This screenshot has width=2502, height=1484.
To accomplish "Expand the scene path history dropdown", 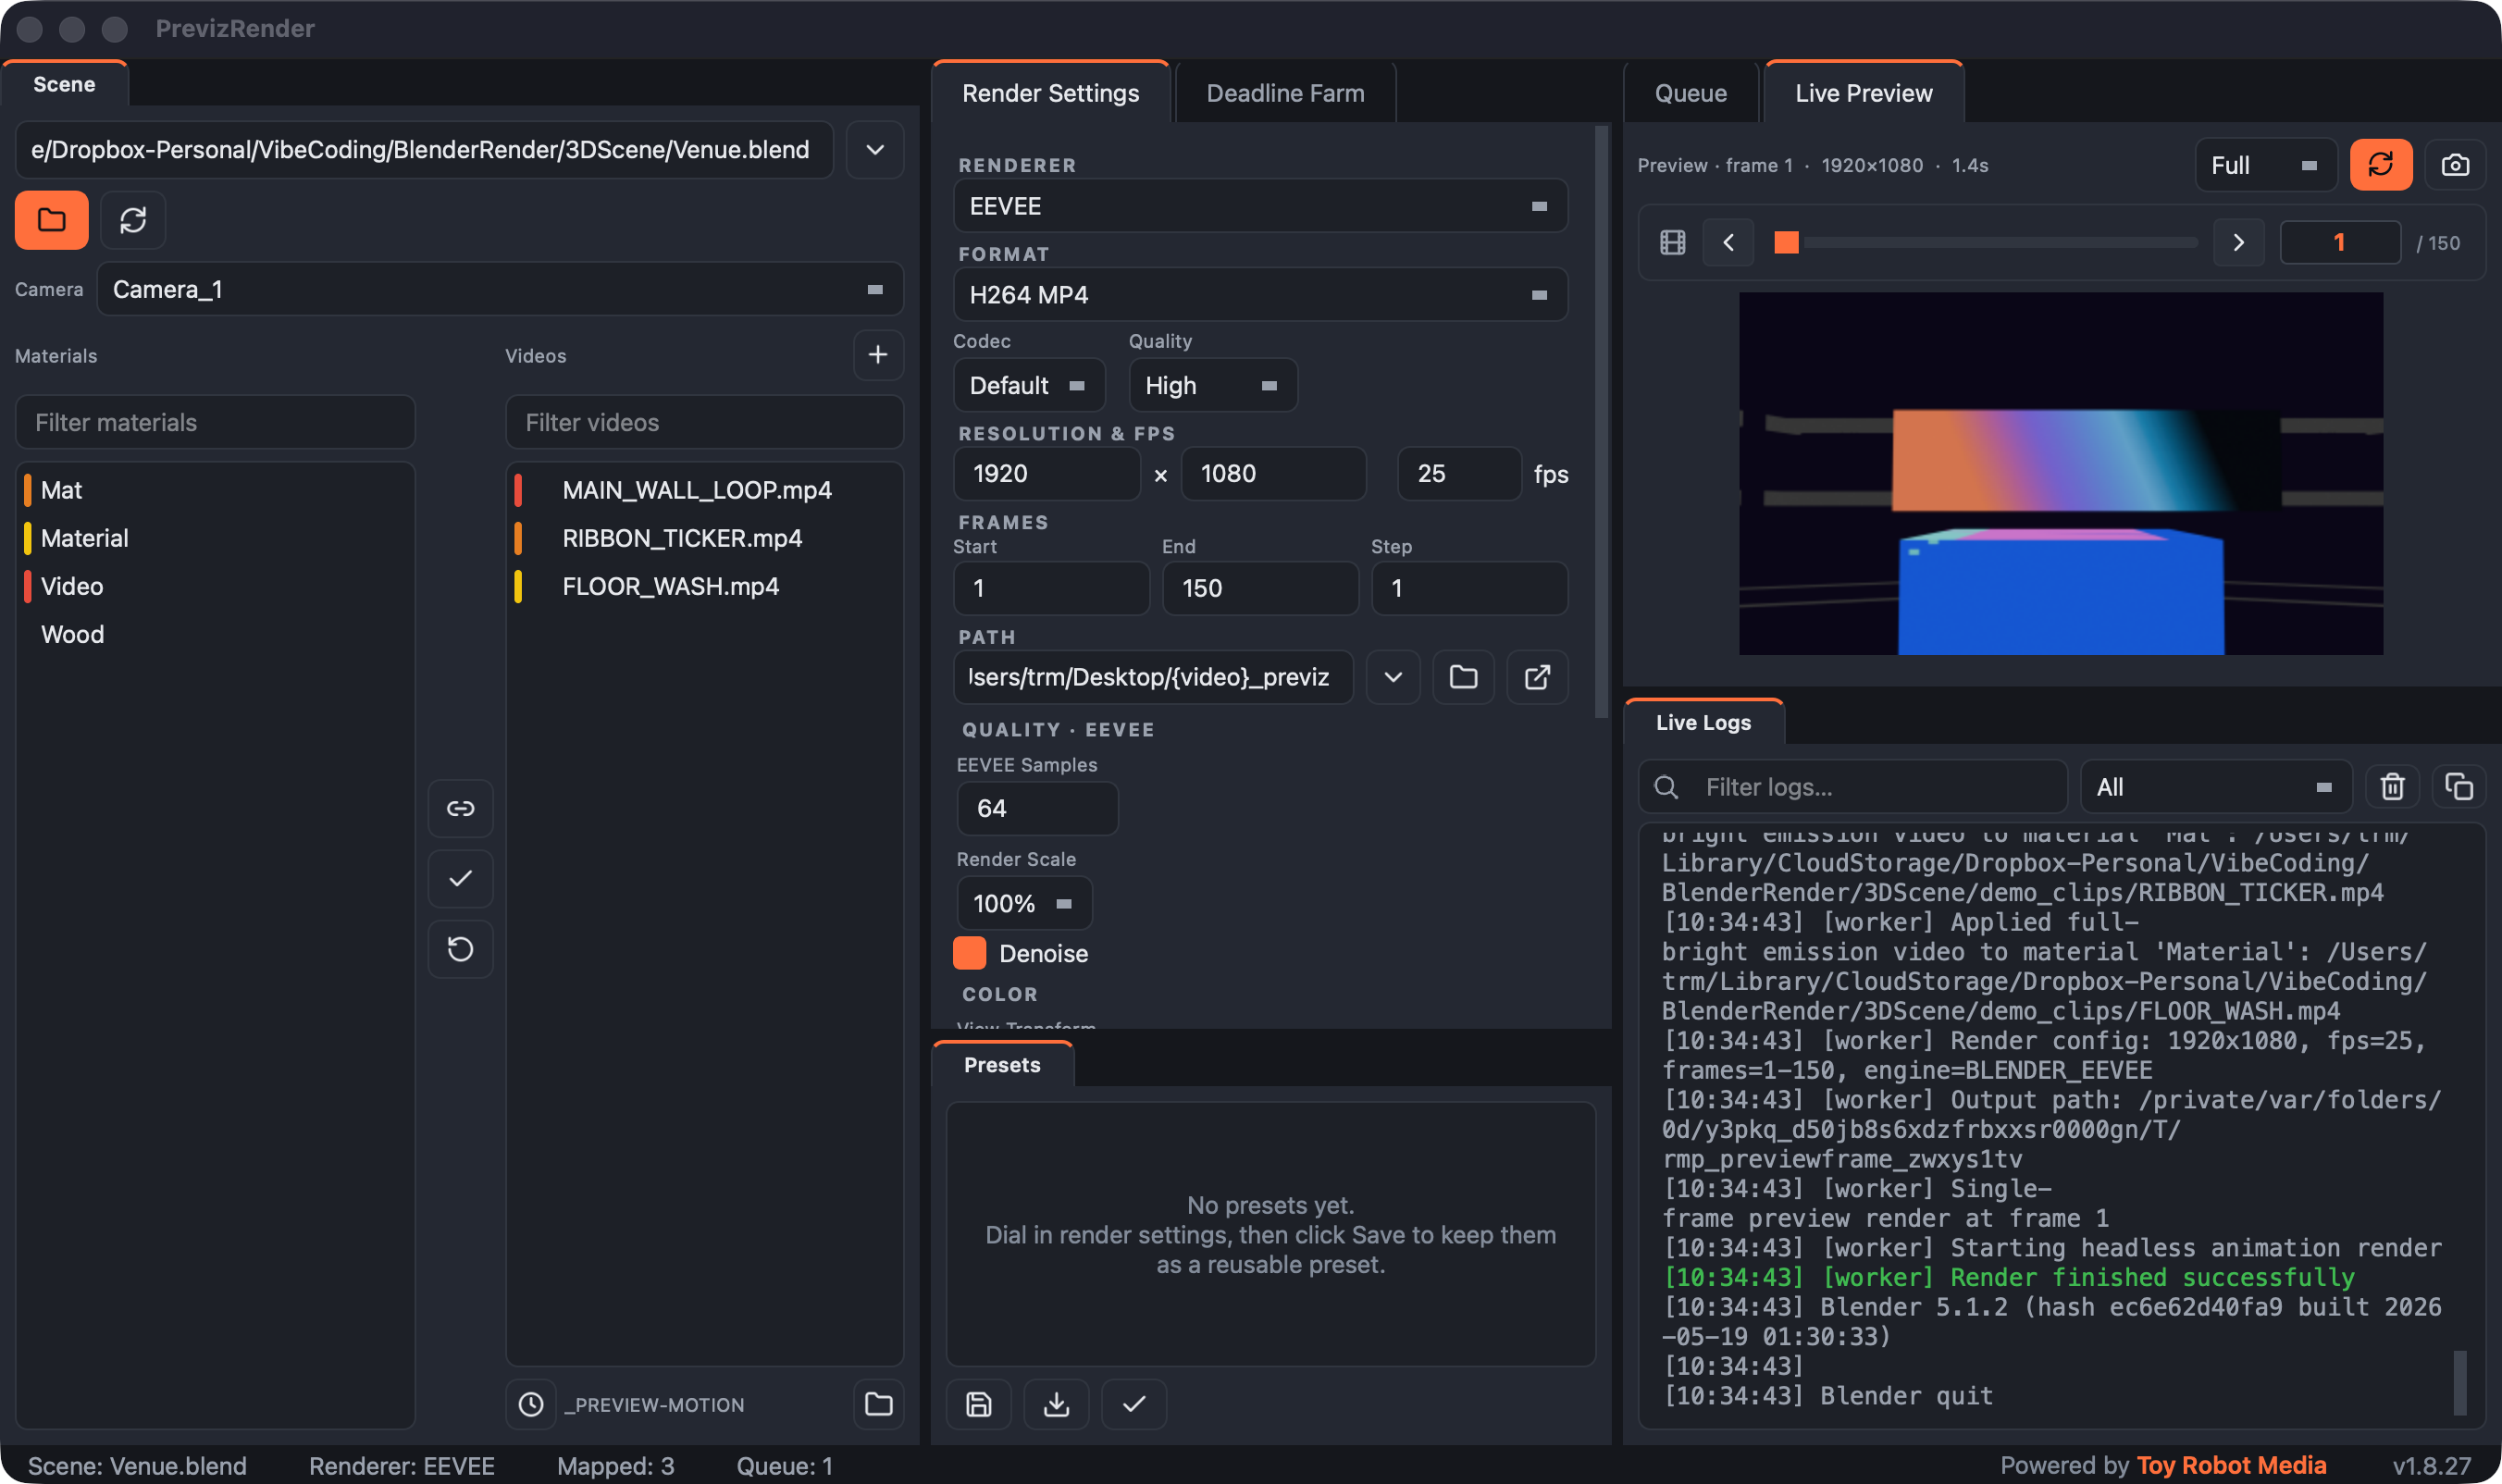I will pyautogui.click(x=875, y=150).
